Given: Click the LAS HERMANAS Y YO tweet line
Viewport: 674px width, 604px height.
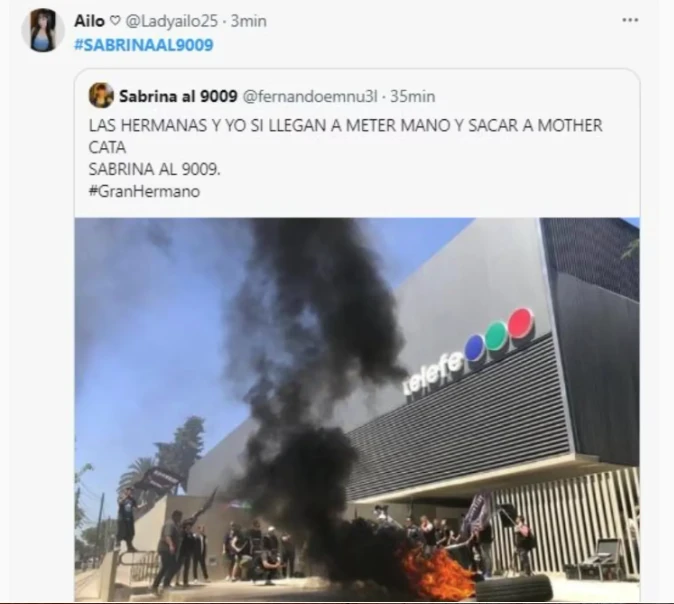Looking at the screenshot, I should pyautogui.click(x=345, y=126).
